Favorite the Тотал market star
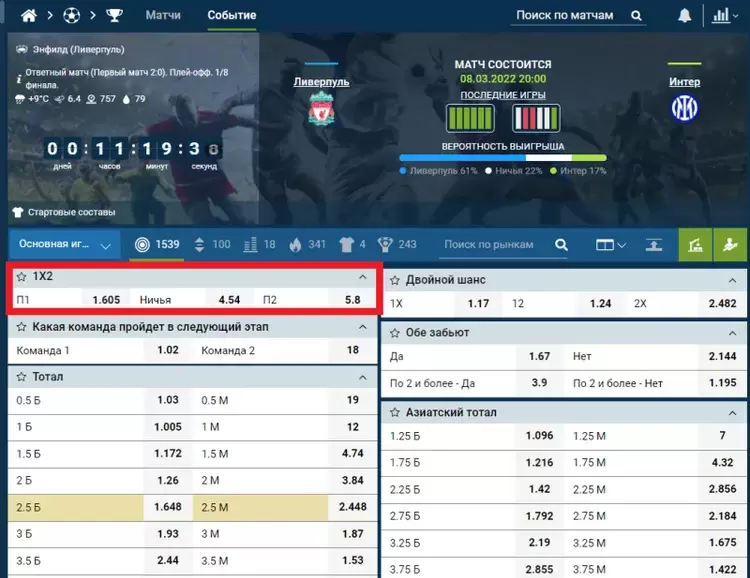The width and height of the screenshot is (750, 578). 22,377
